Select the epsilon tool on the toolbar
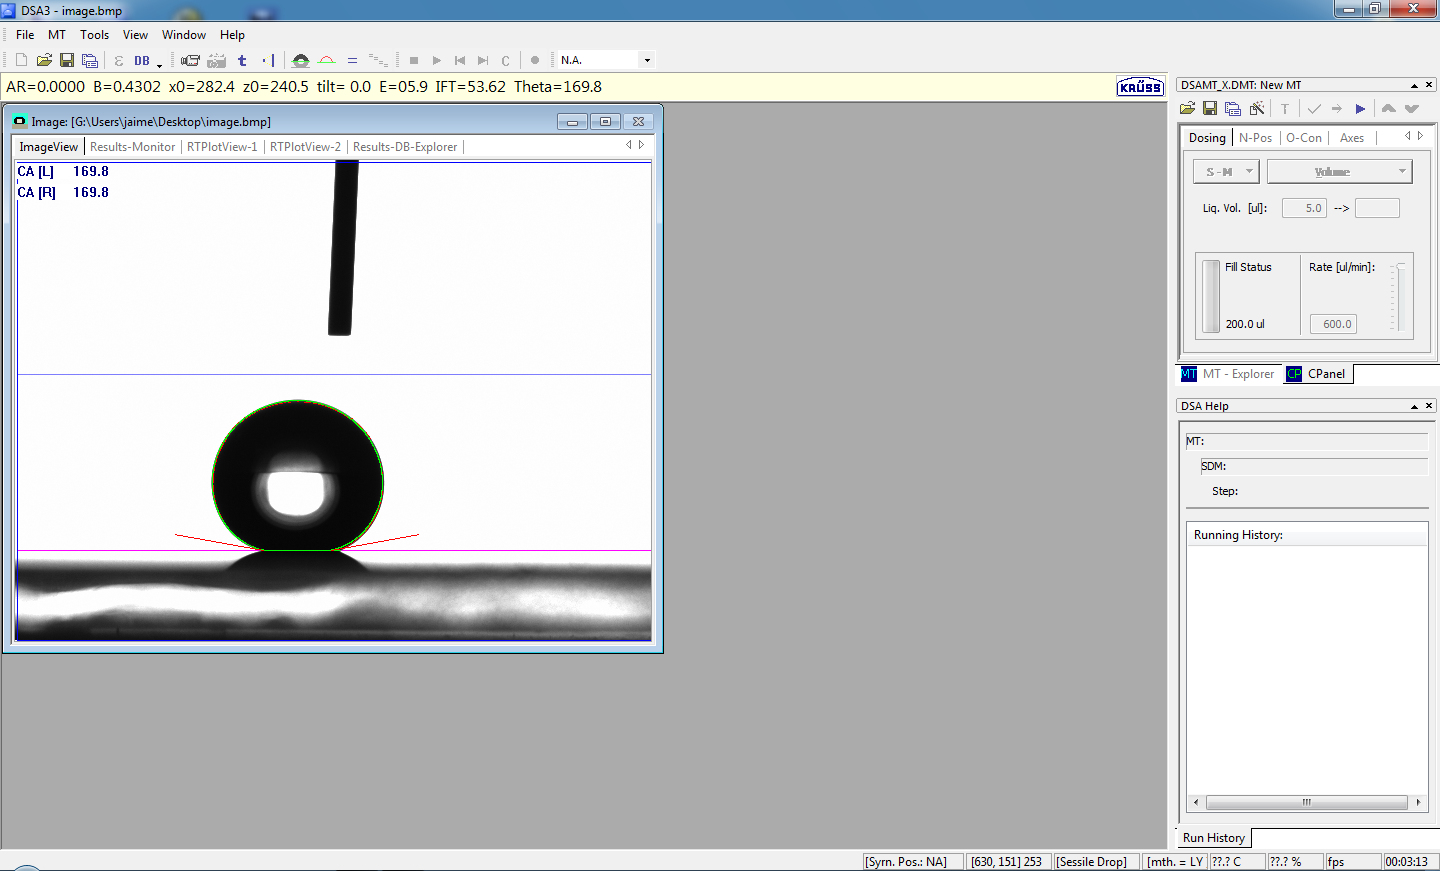Screen dimensions: 1440x871 (117, 60)
